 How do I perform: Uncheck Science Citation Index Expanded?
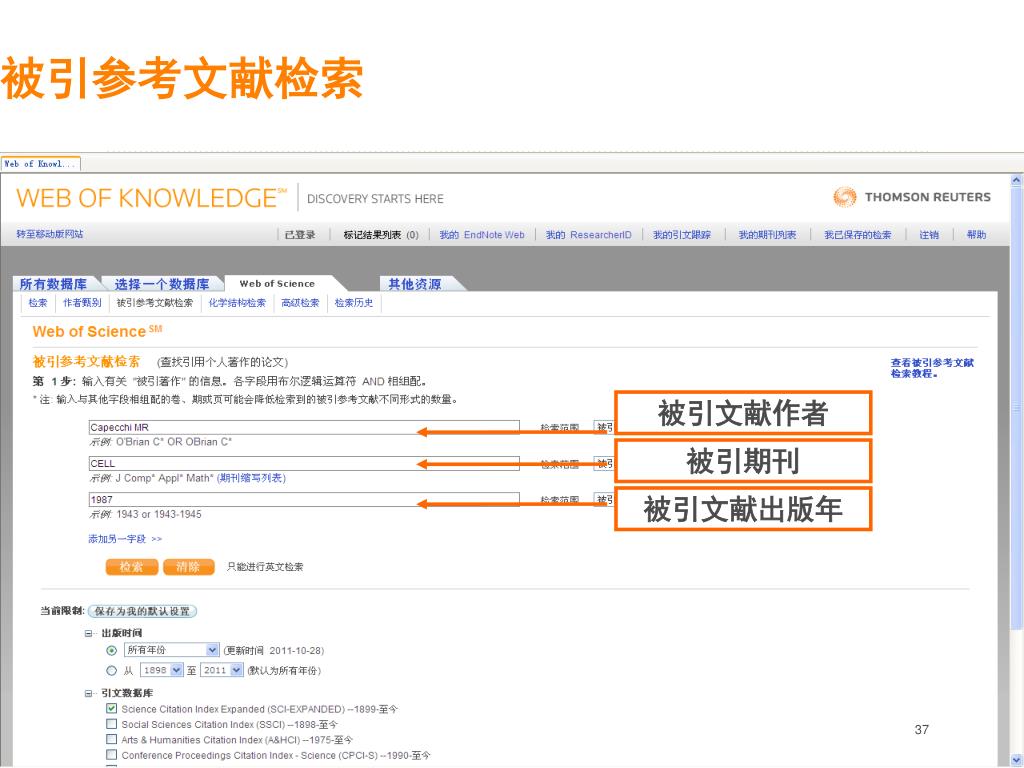(x=112, y=709)
